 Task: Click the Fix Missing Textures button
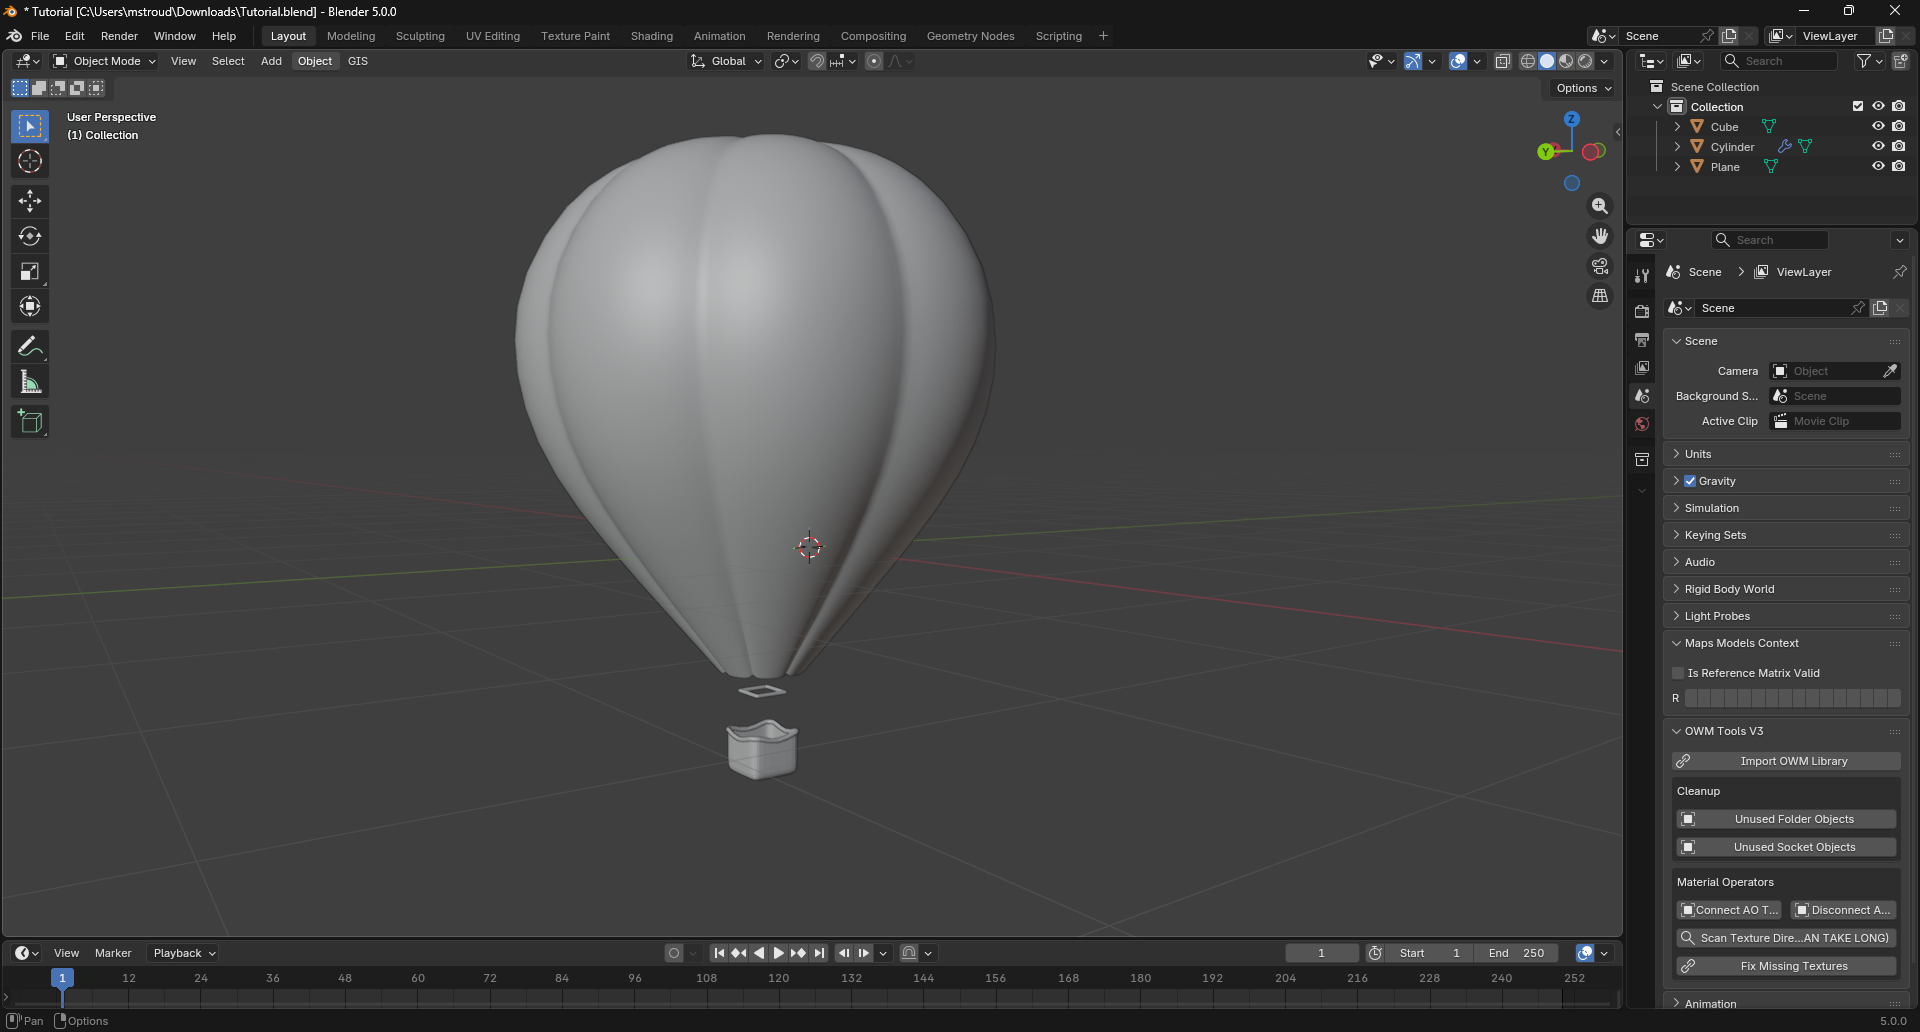coord(1786,966)
